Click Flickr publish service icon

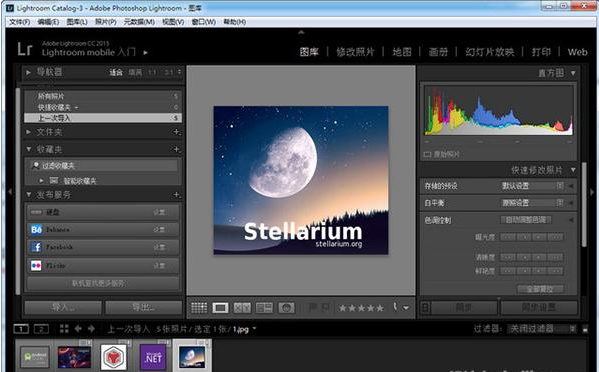tap(36, 265)
